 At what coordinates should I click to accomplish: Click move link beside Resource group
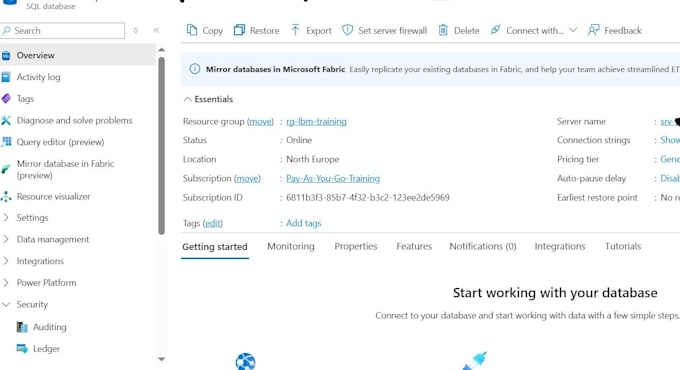click(x=260, y=121)
